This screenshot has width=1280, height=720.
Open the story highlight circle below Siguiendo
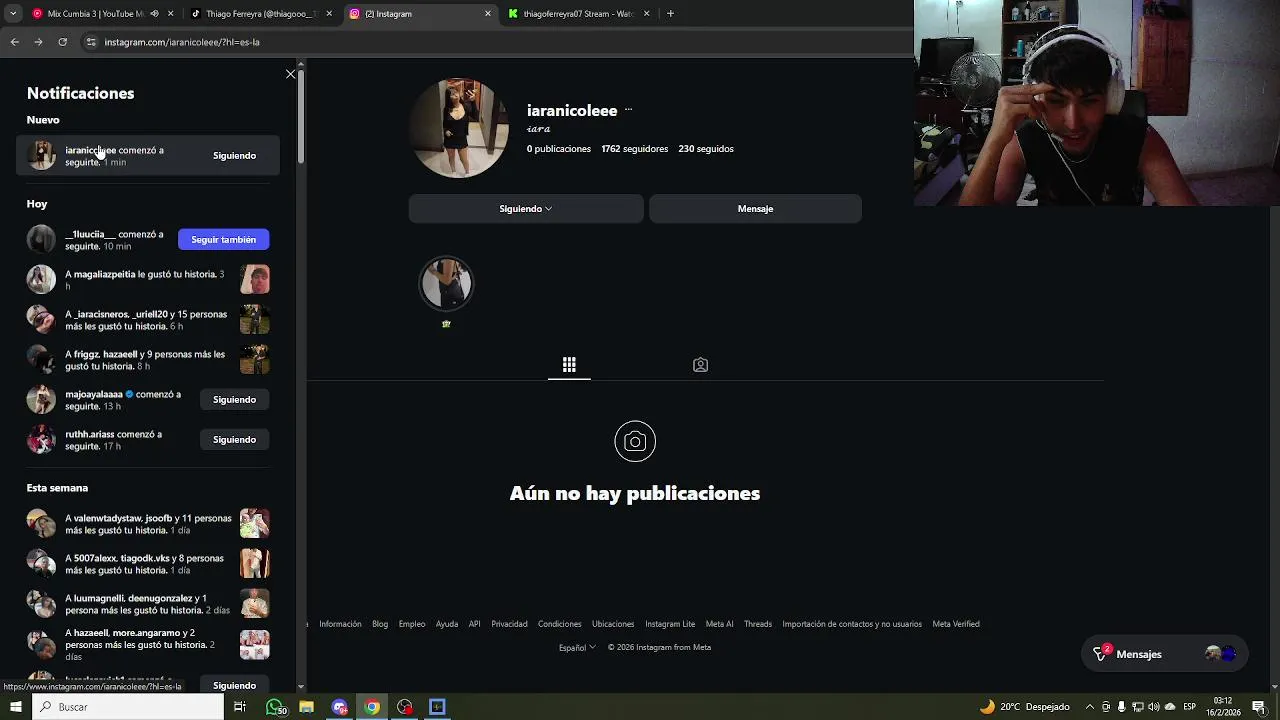446,284
